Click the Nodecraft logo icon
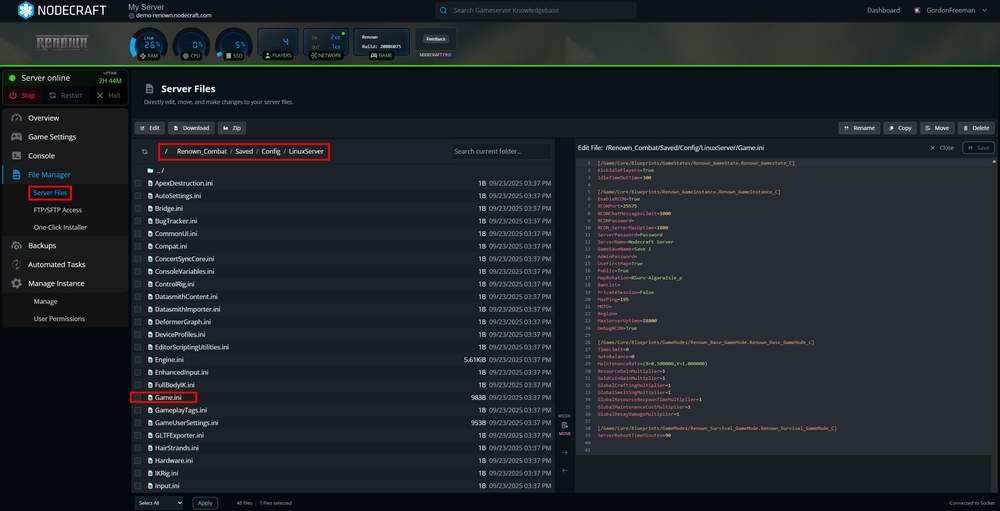The image size is (1000, 511). point(26,10)
